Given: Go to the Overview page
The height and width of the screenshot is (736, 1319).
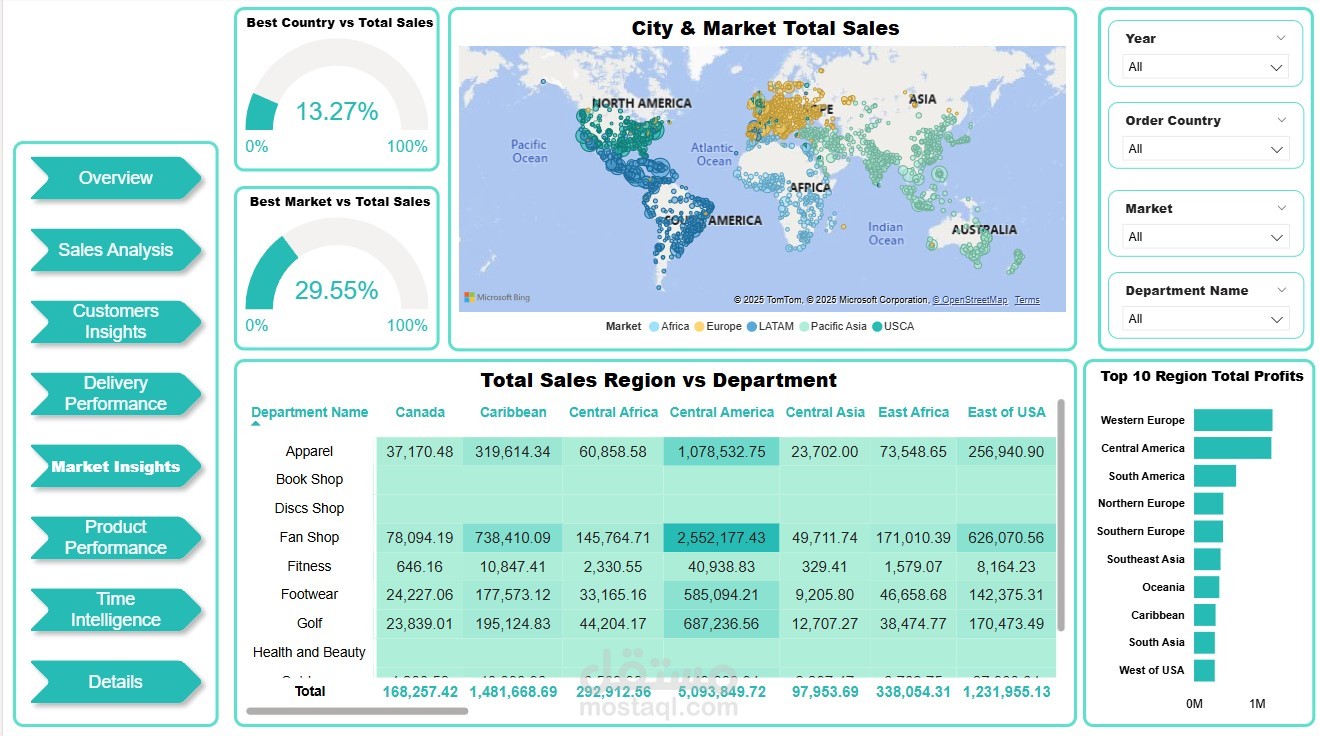Looking at the screenshot, I should [x=116, y=178].
